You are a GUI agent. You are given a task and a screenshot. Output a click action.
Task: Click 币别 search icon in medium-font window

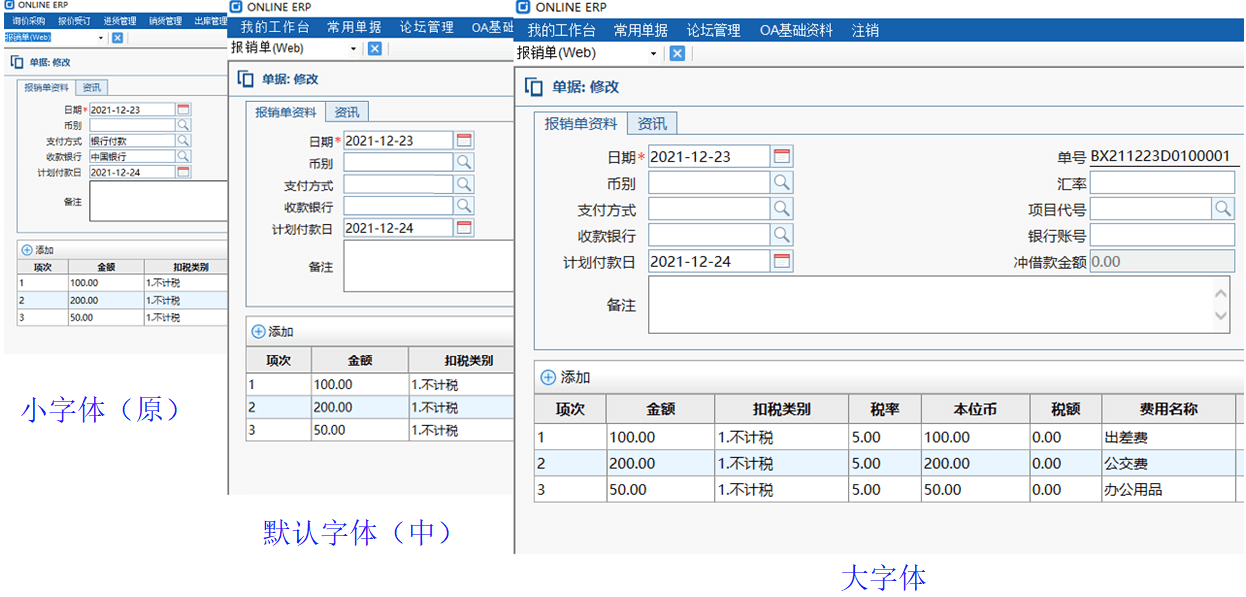464,162
